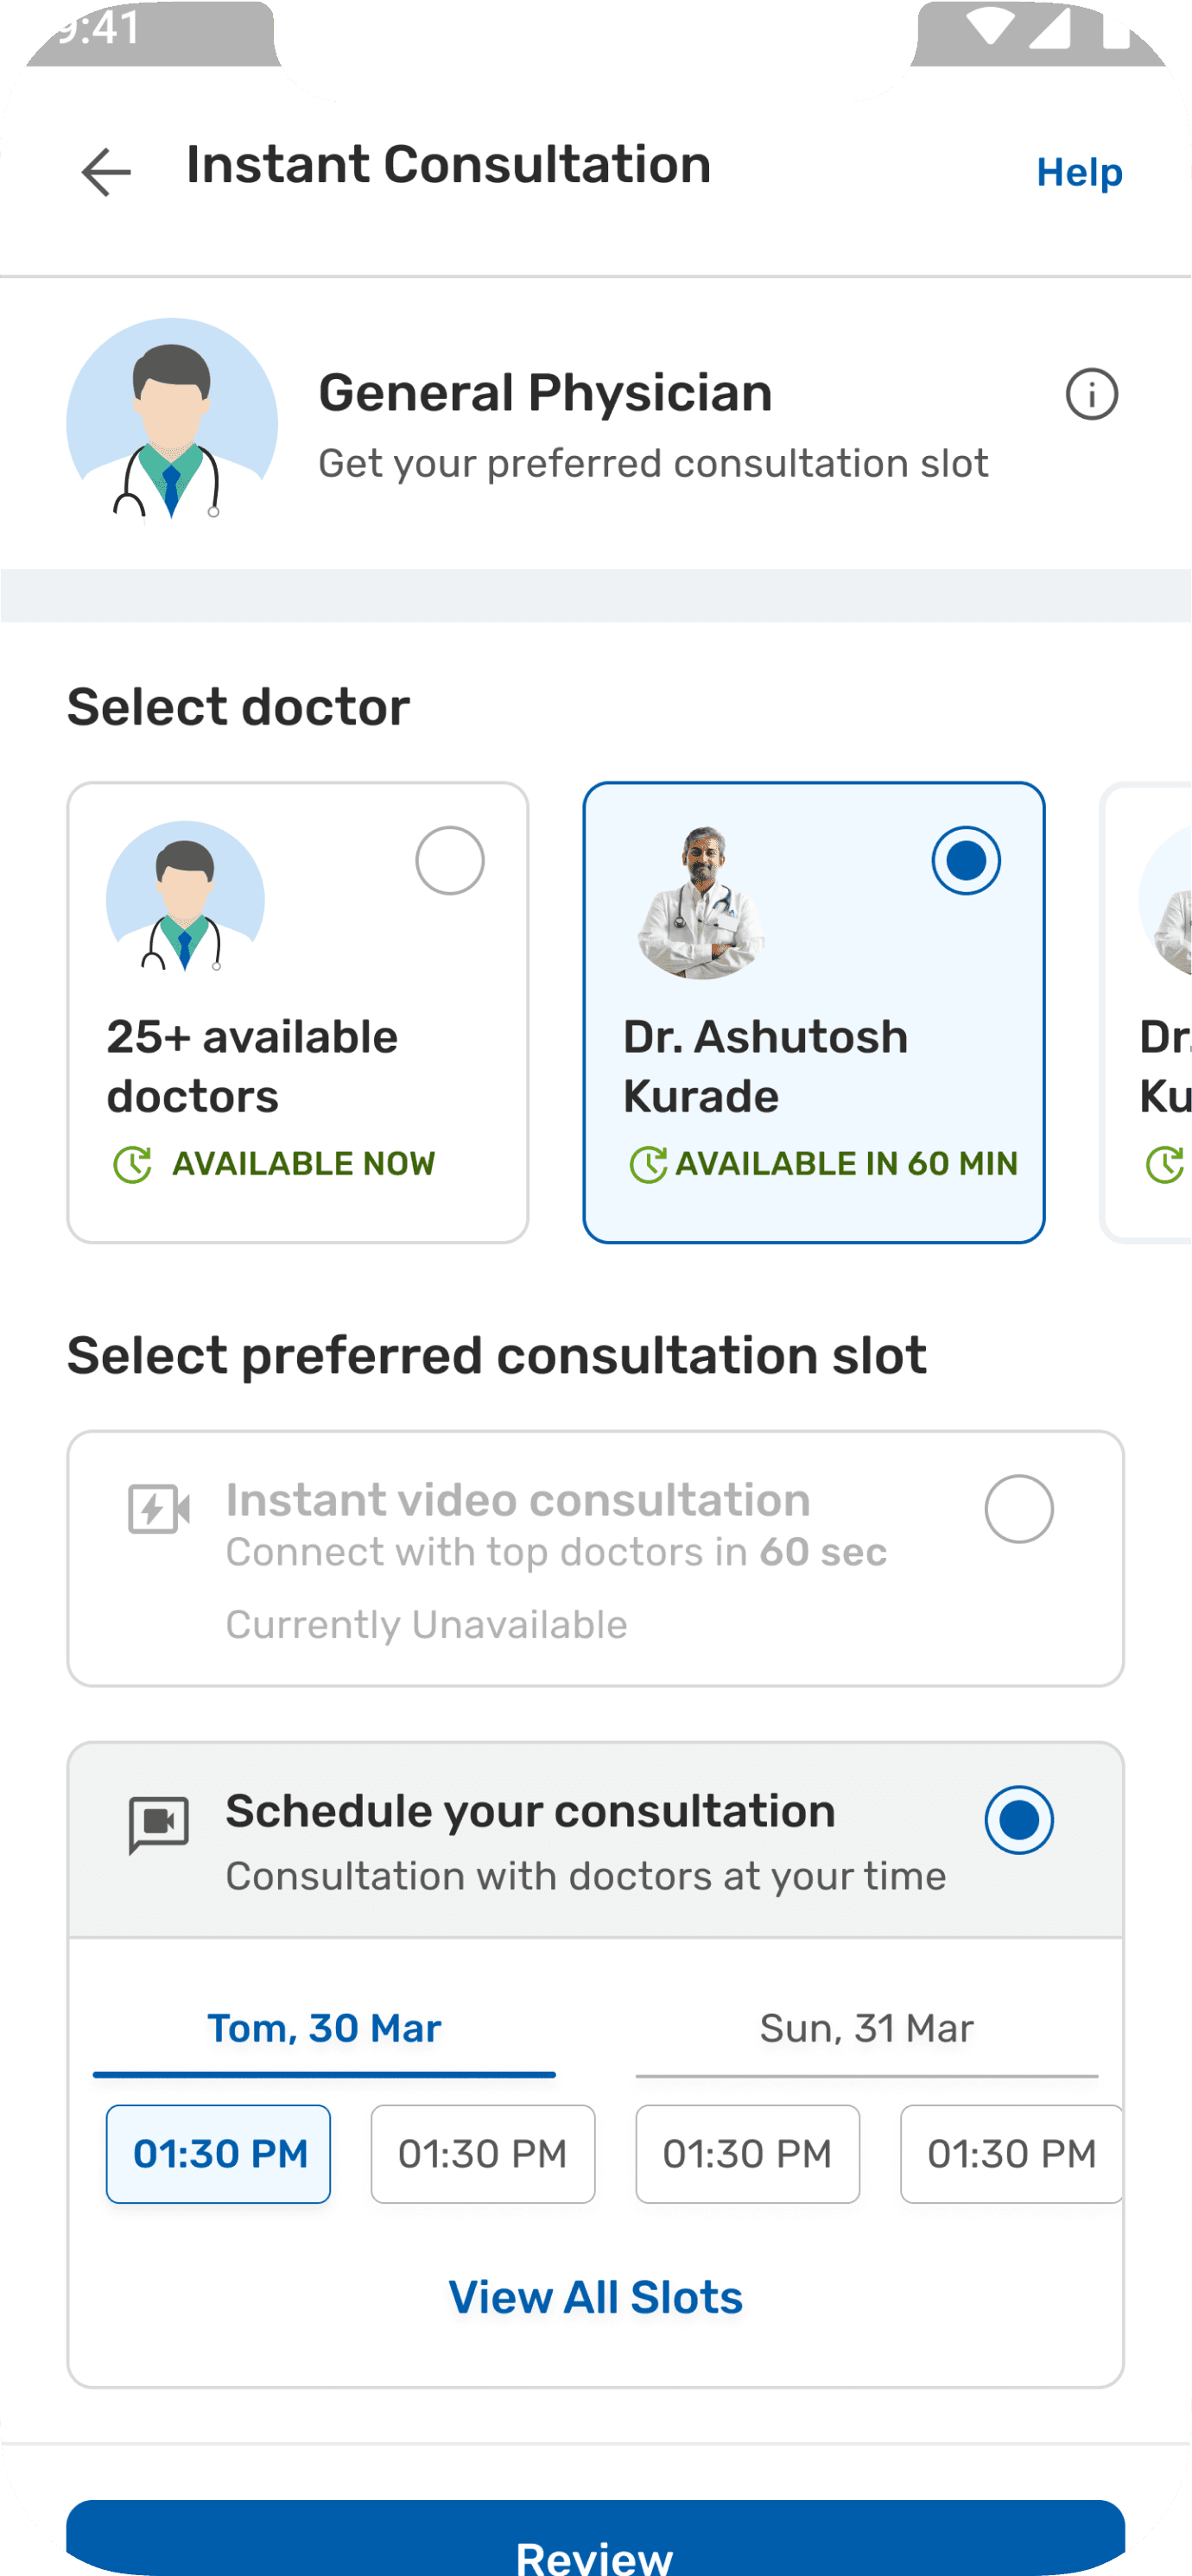Click the clock icon beside Available in 60 Min
1192x2576 pixels.
pyautogui.click(x=648, y=1164)
